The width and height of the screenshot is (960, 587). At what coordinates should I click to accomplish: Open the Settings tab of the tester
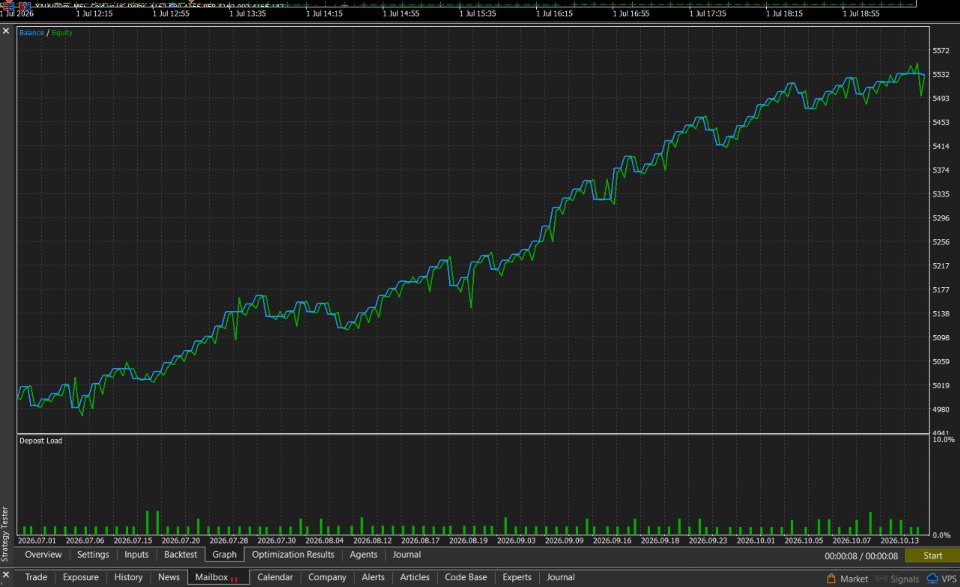93,555
